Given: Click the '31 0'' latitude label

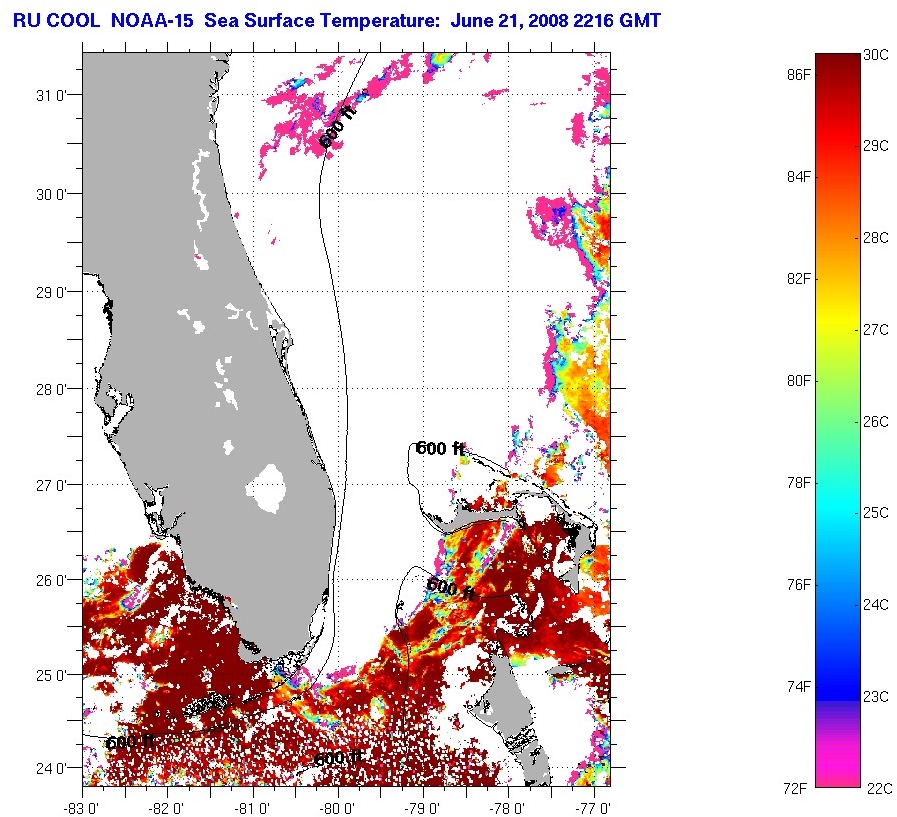Looking at the screenshot, I should point(51,95).
